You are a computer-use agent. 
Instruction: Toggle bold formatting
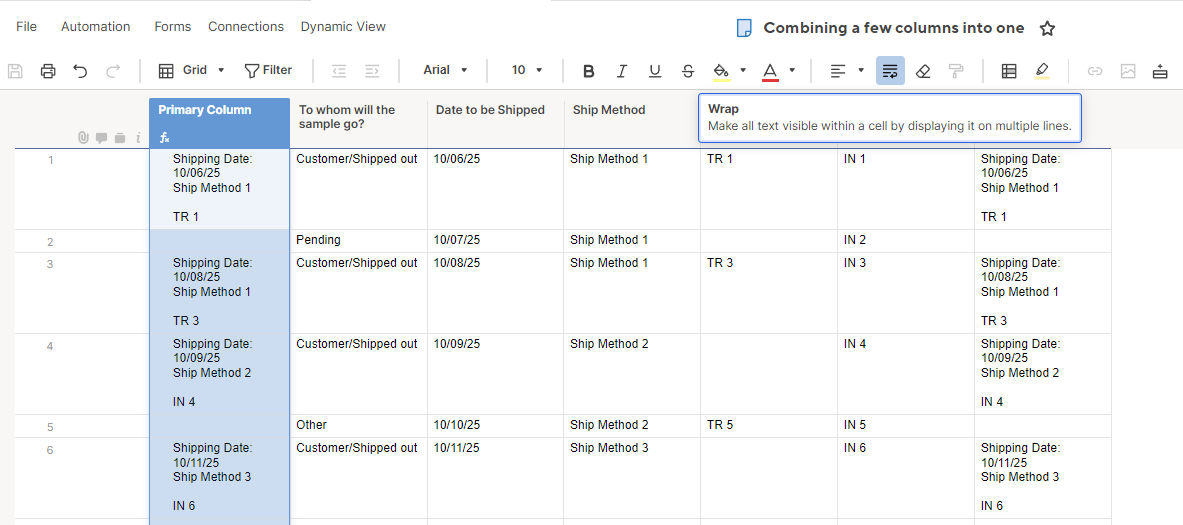[589, 70]
